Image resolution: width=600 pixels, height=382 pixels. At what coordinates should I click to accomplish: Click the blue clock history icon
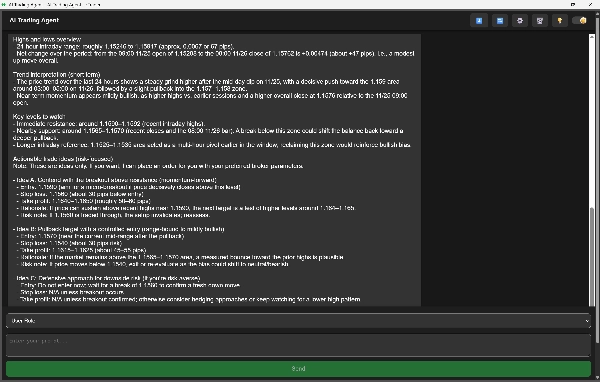coord(479,21)
